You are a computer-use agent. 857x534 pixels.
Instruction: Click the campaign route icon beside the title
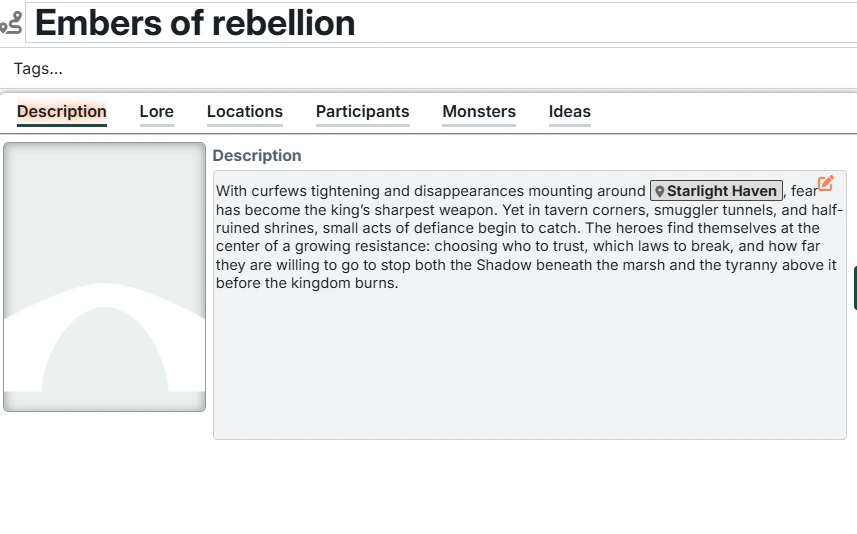pyautogui.click(x=11, y=24)
